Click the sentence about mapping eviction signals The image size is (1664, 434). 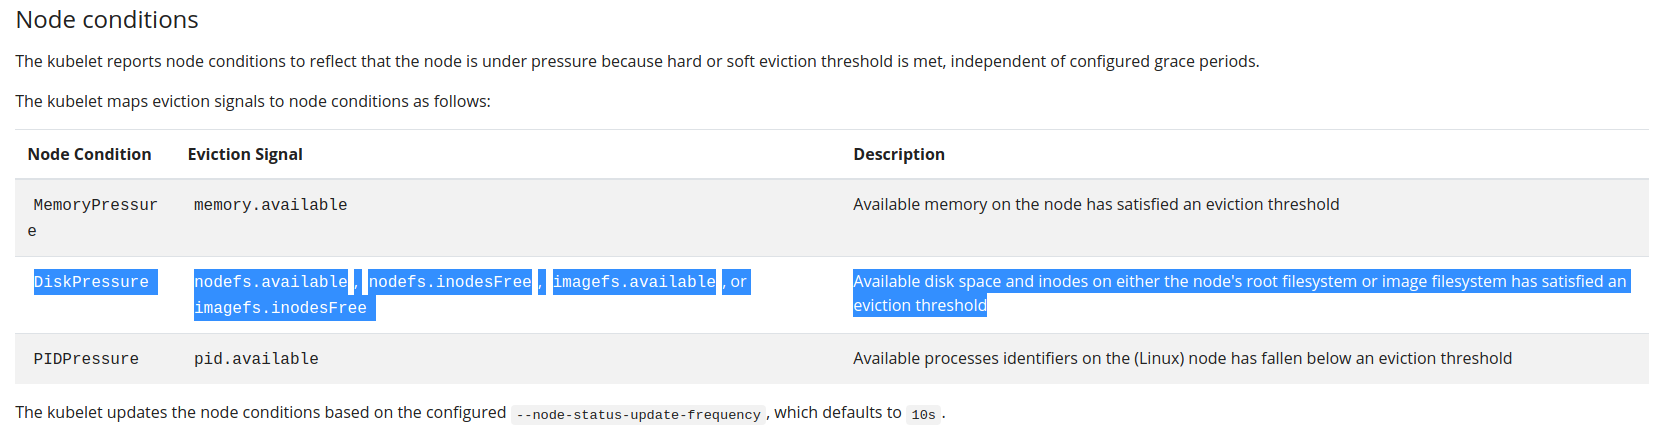point(253,102)
